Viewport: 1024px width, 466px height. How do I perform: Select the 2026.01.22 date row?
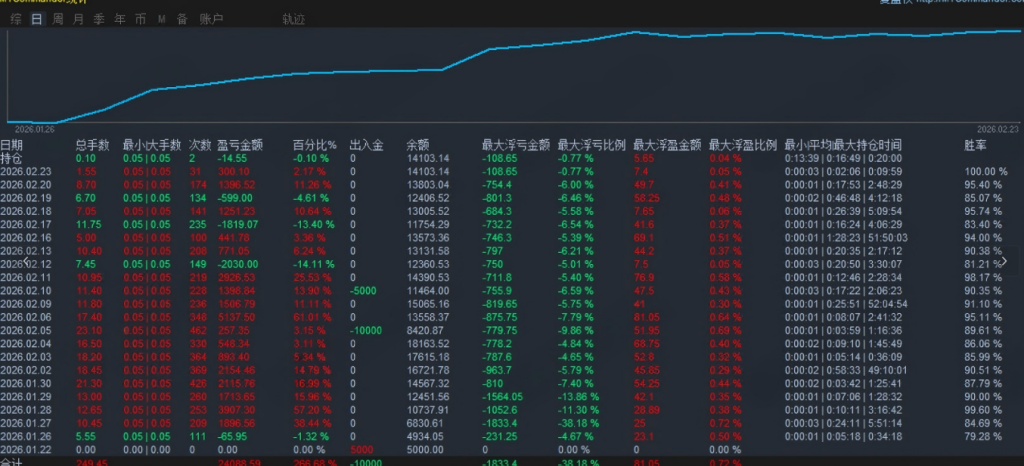26,450
